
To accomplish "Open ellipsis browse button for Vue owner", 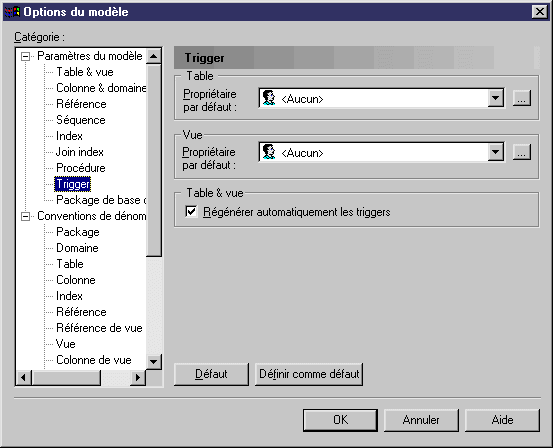I will click(x=522, y=152).
